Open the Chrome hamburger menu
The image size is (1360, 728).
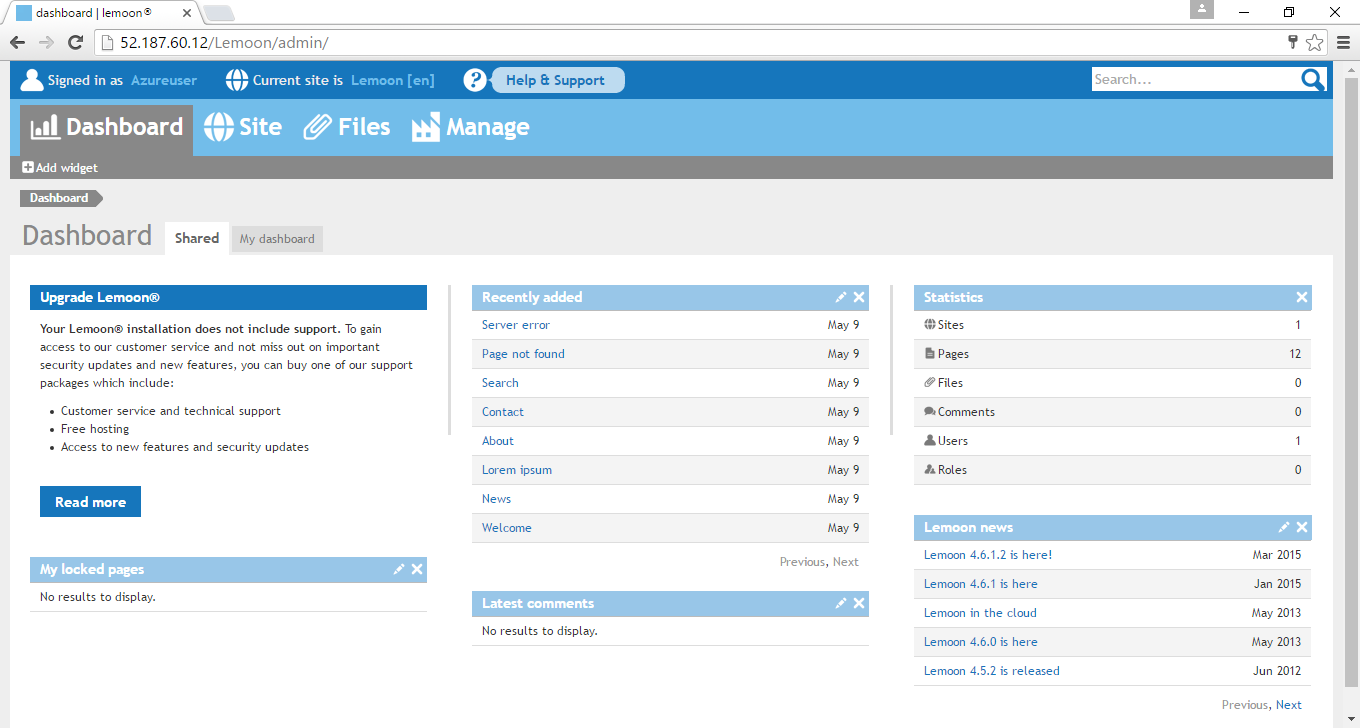coord(1343,42)
